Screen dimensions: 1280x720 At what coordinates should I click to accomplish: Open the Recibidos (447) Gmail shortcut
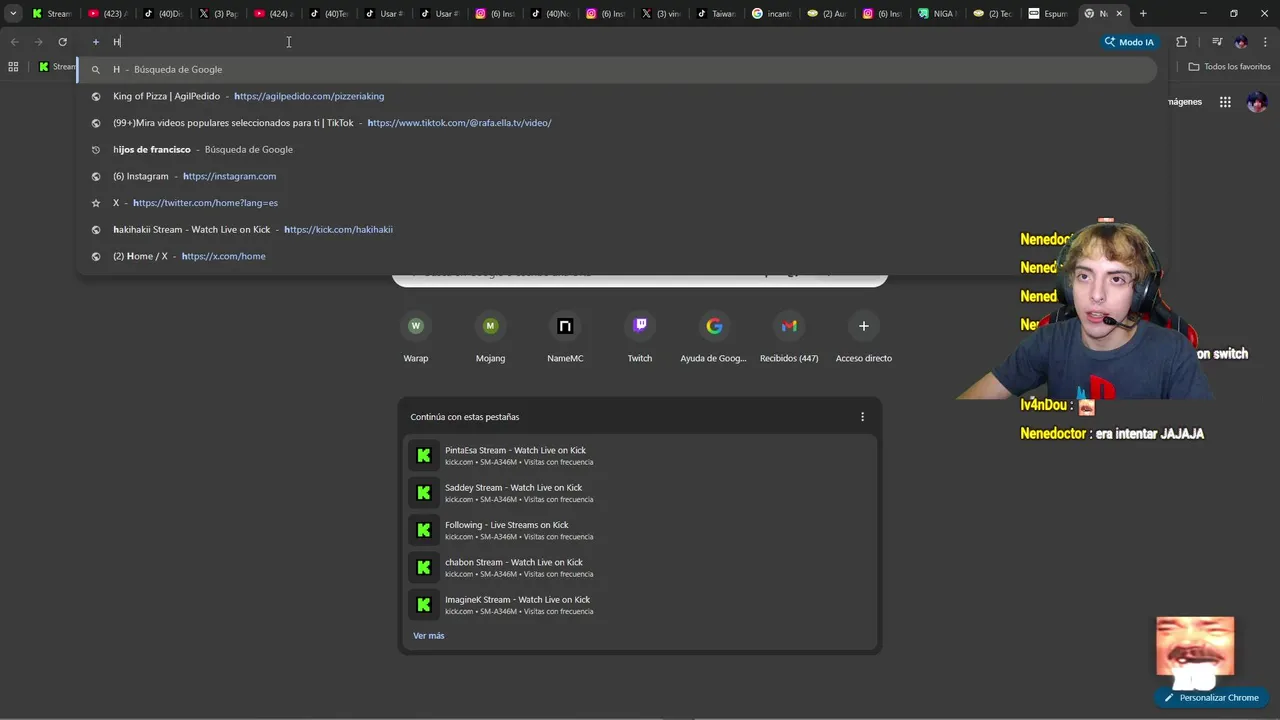coord(789,337)
